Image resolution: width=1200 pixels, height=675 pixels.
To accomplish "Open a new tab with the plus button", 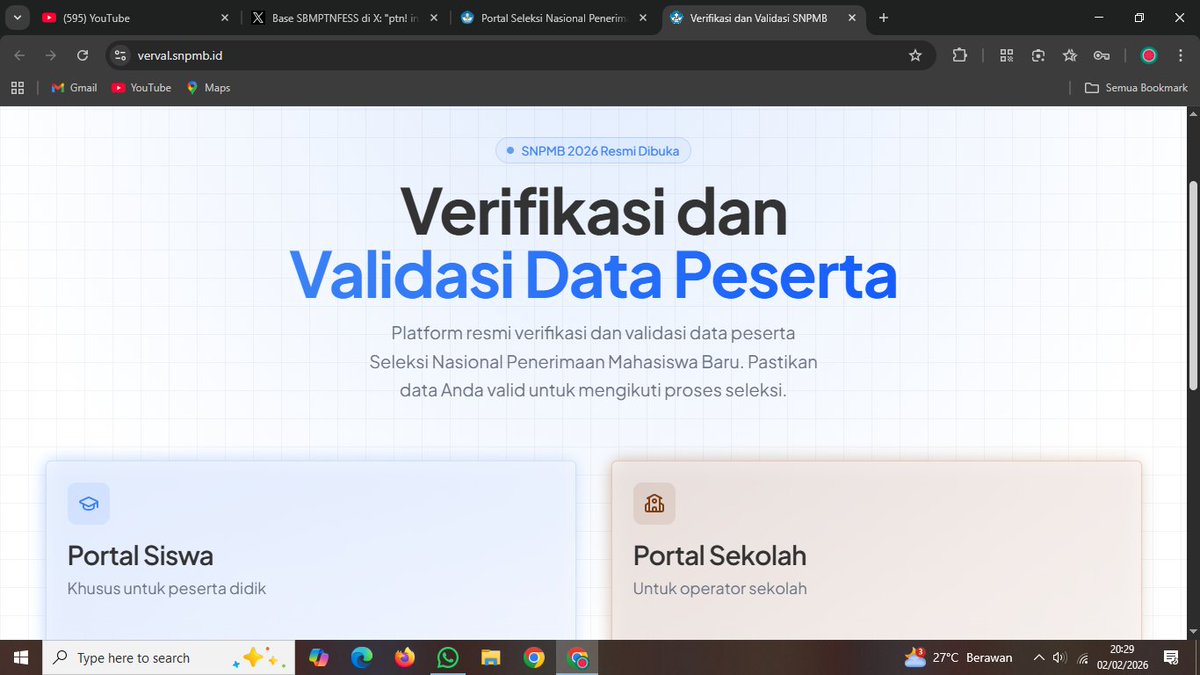I will pos(883,17).
